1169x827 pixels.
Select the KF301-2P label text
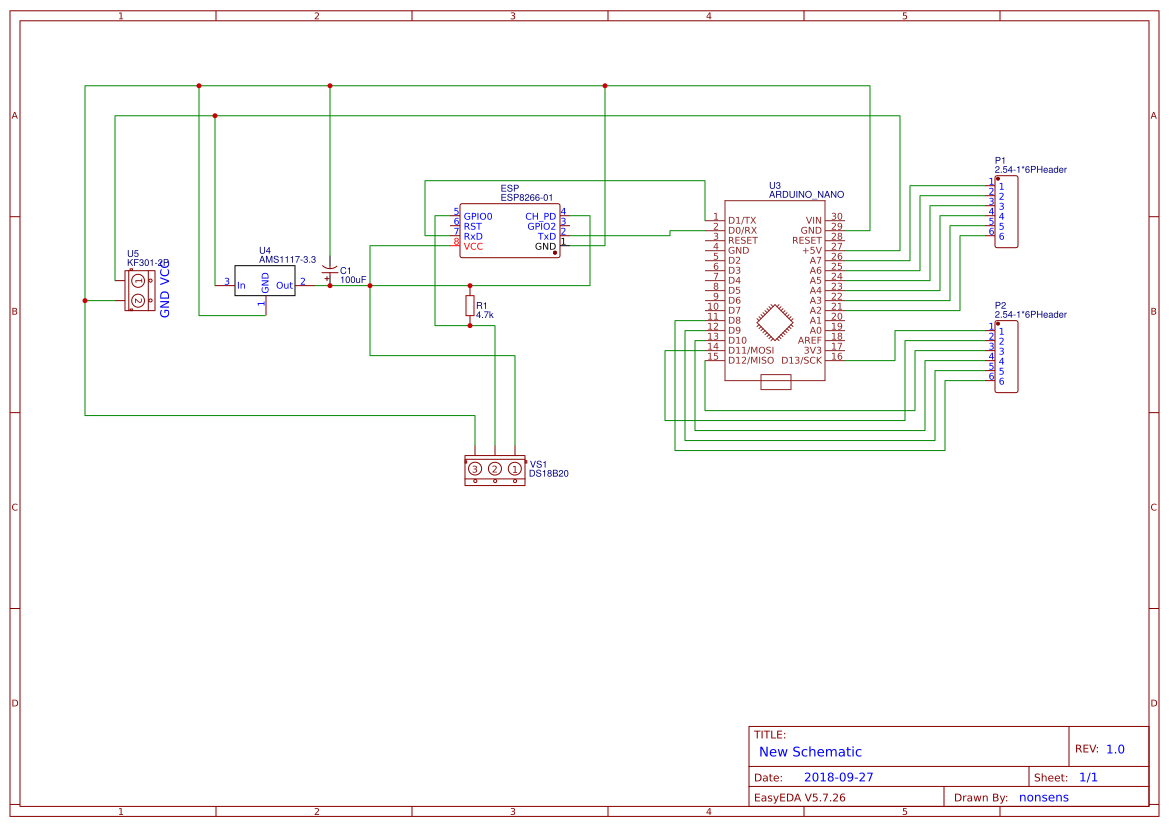pos(148,262)
